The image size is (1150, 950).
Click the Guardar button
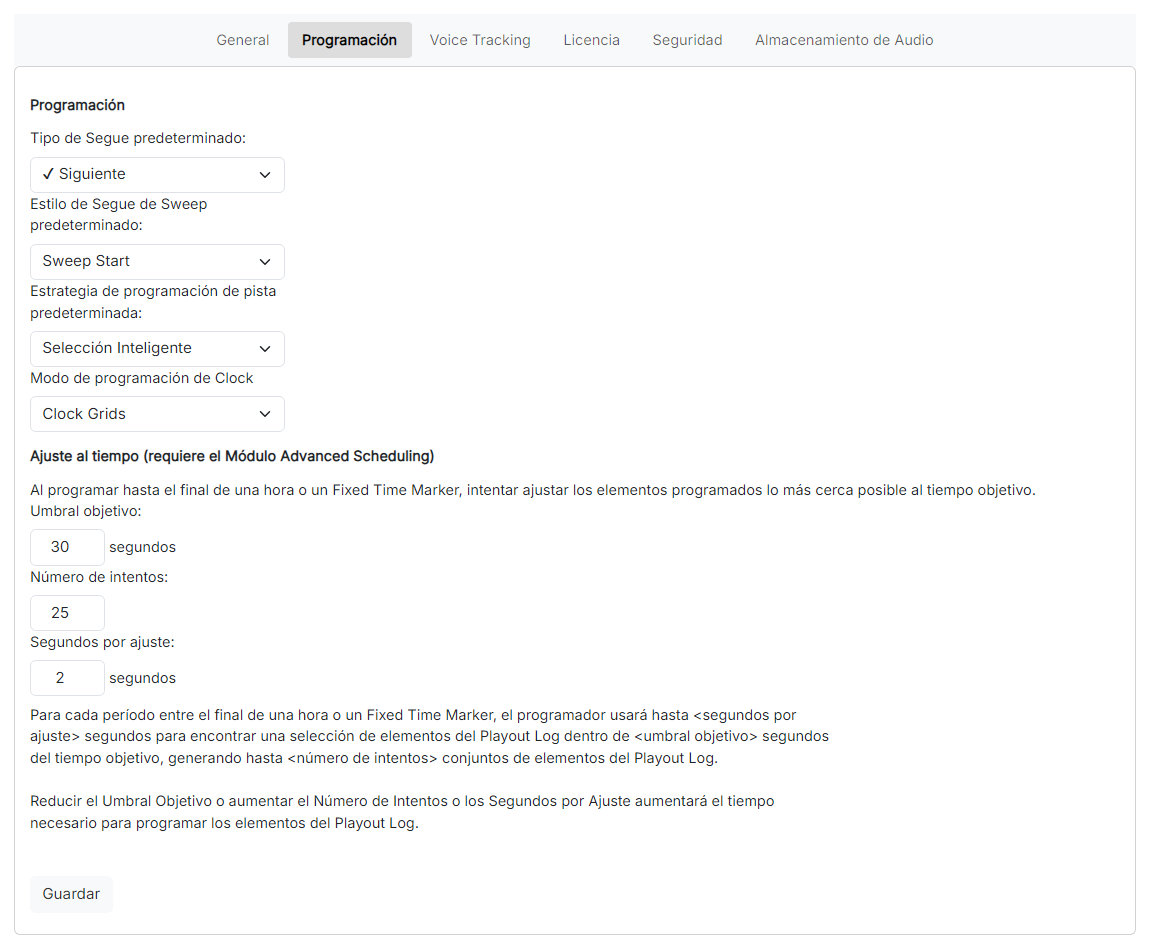(71, 894)
